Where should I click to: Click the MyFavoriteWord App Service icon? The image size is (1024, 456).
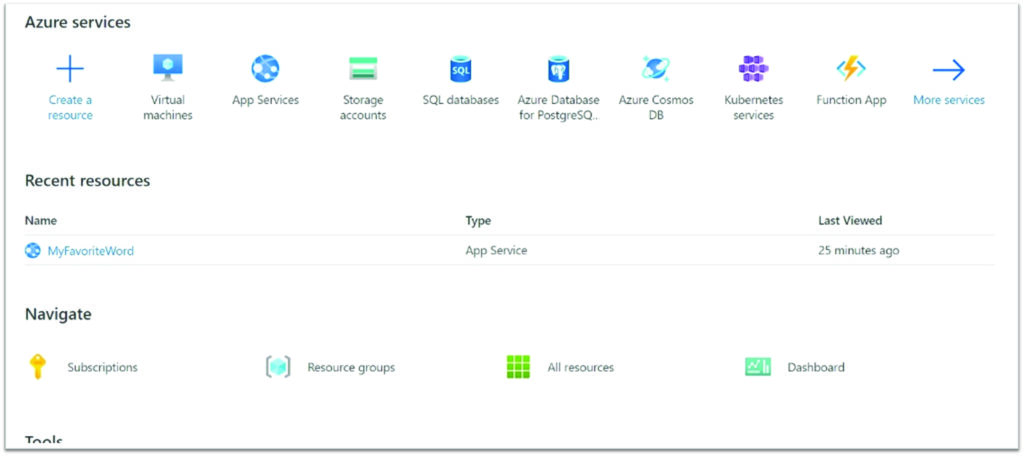33,250
